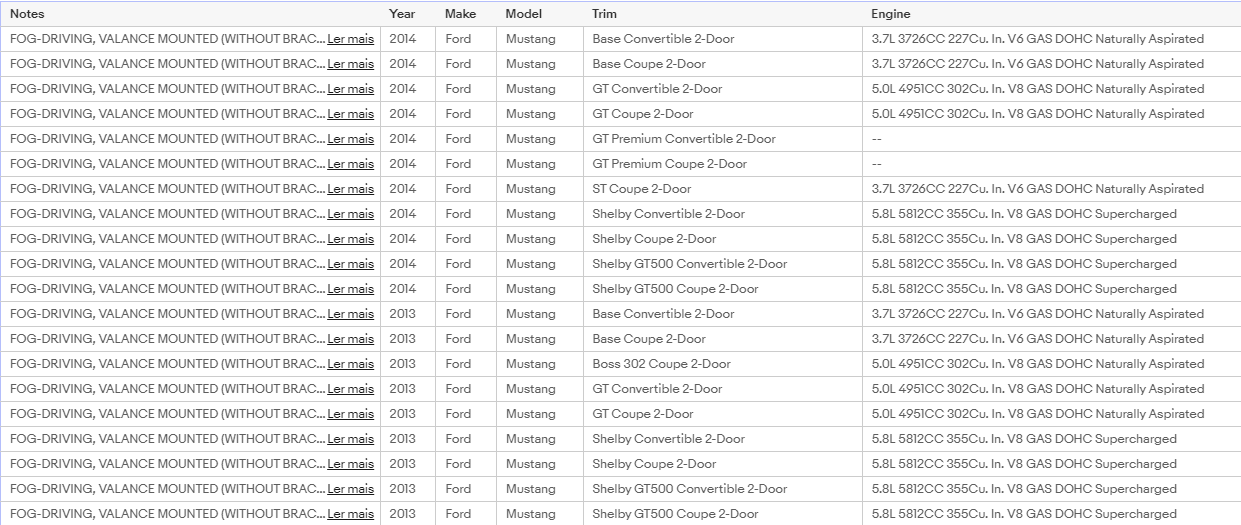
Task: Open Ler mais for 2014 Shelby GT500 Coupe
Action: (x=351, y=289)
